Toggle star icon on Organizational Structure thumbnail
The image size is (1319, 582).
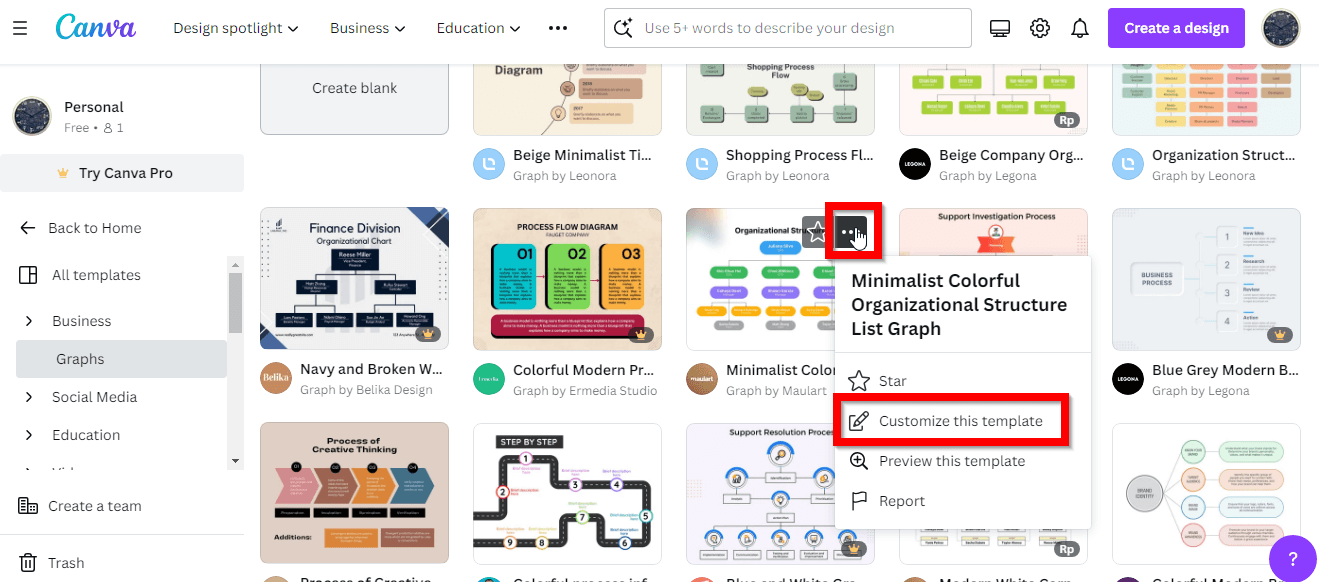tap(817, 234)
